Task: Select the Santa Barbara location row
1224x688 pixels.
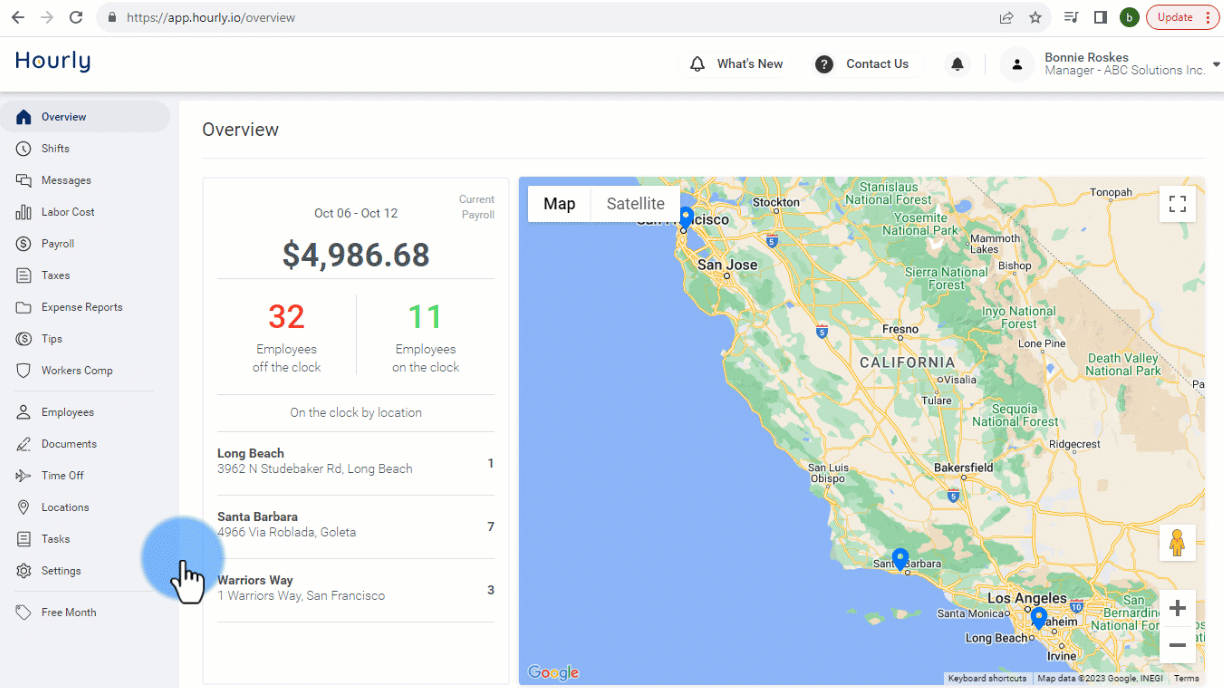Action: pos(356,527)
